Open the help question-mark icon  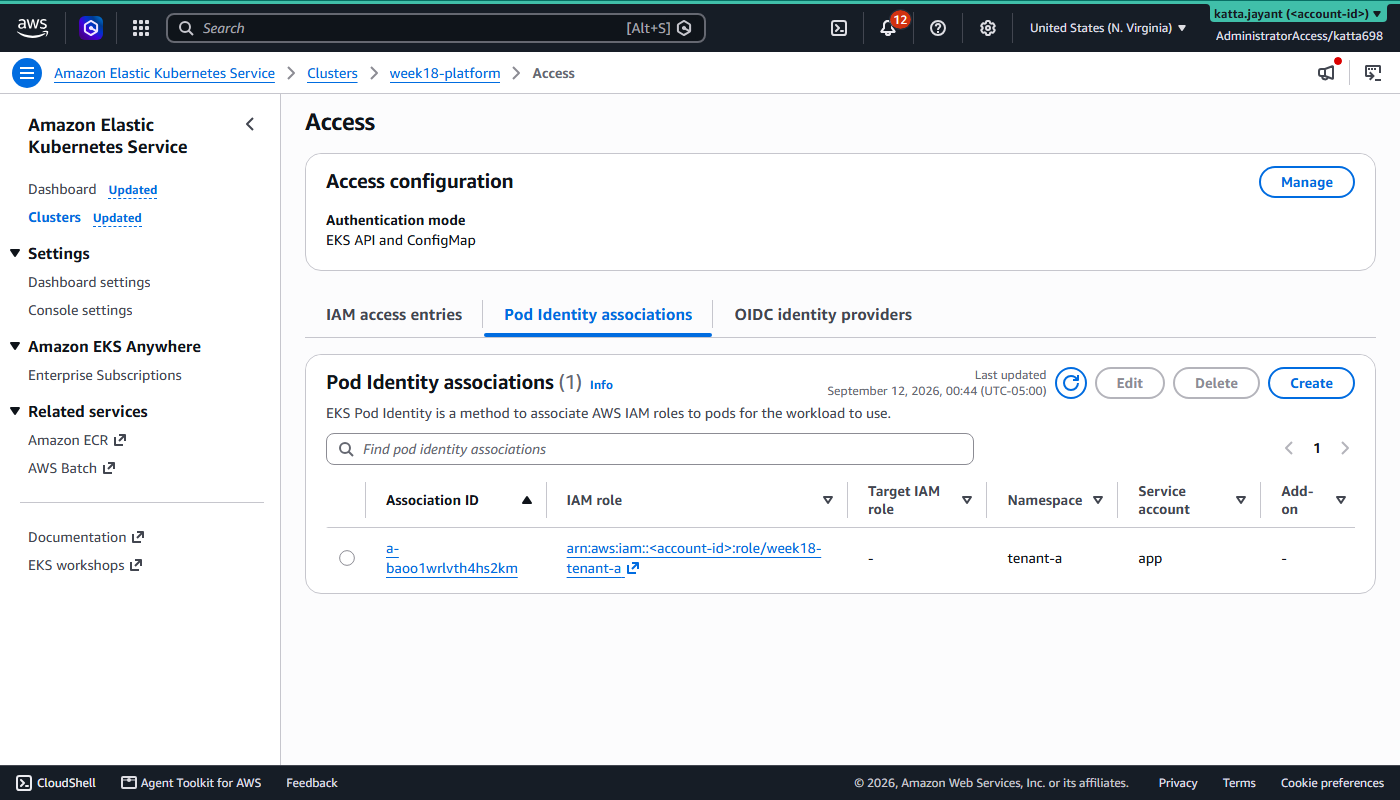[938, 28]
